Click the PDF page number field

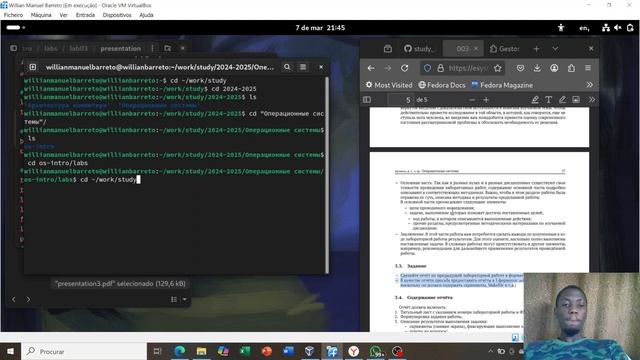[401, 100]
